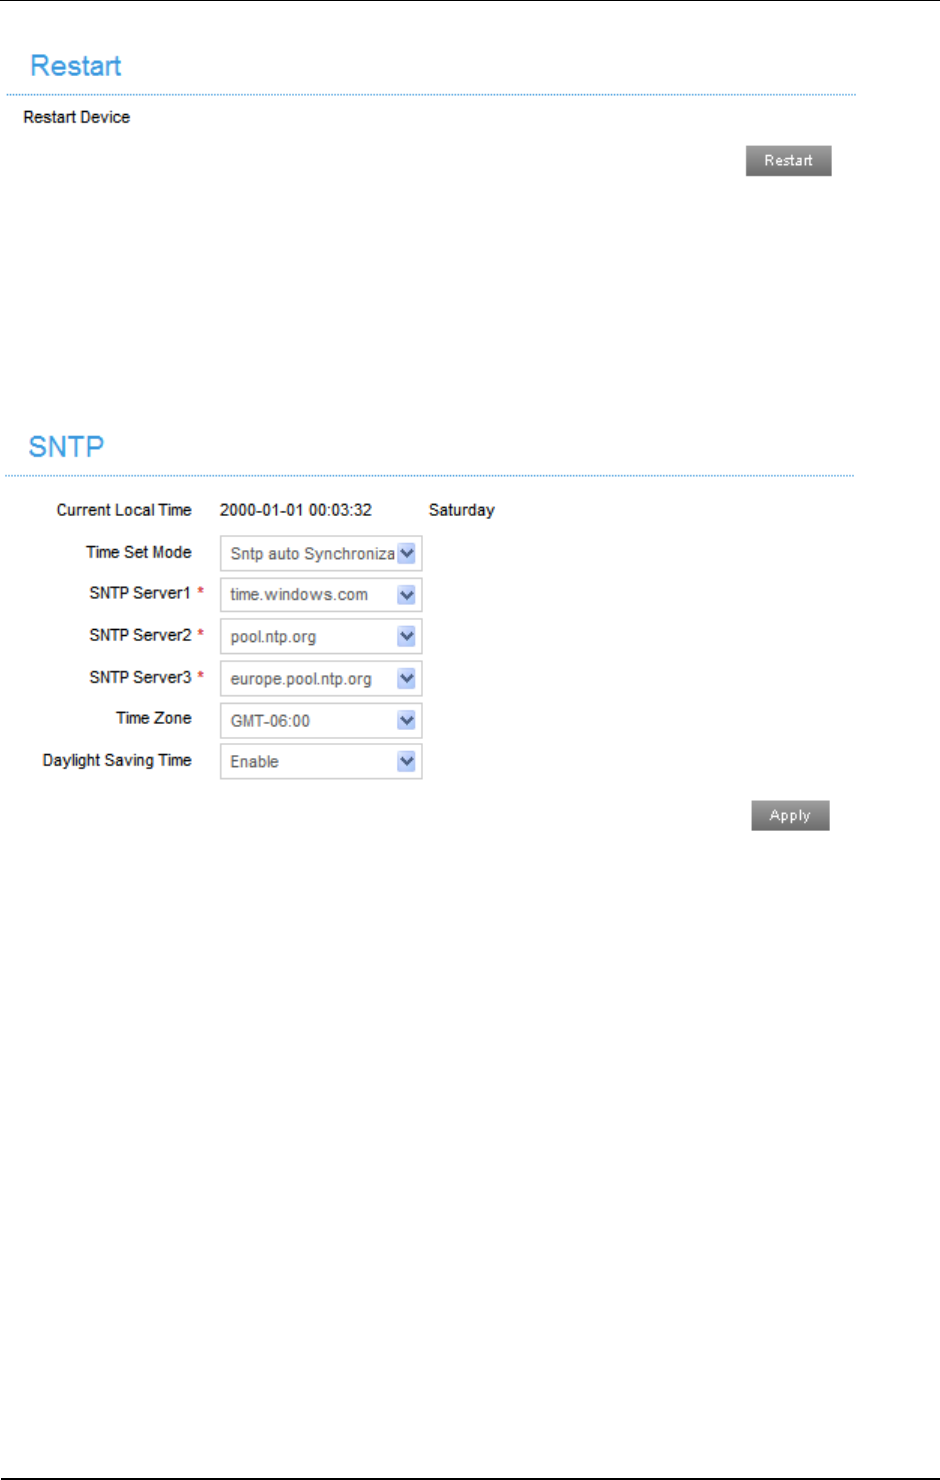Click the SNTP Server2 label
This screenshot has width=940, height=1480.
tap(140, 635)
